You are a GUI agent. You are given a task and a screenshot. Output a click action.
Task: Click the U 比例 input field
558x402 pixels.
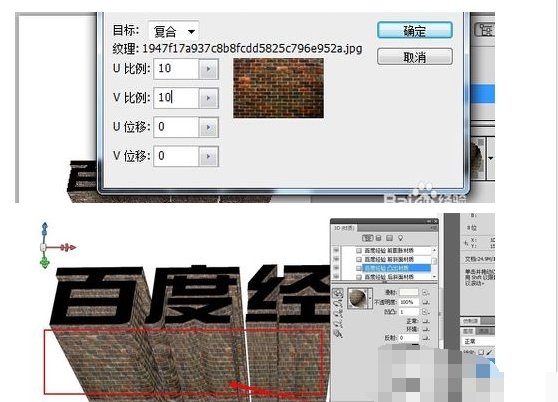(x=176, y=68)
